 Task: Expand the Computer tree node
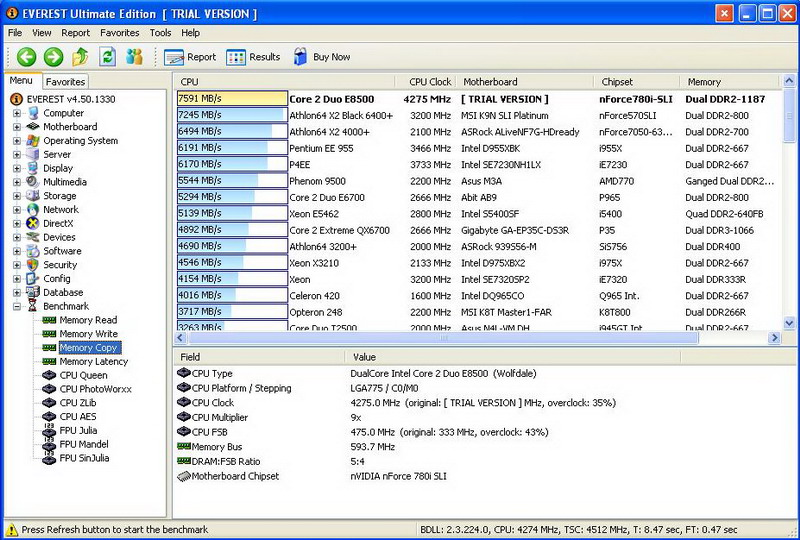[x=17, y=113]
